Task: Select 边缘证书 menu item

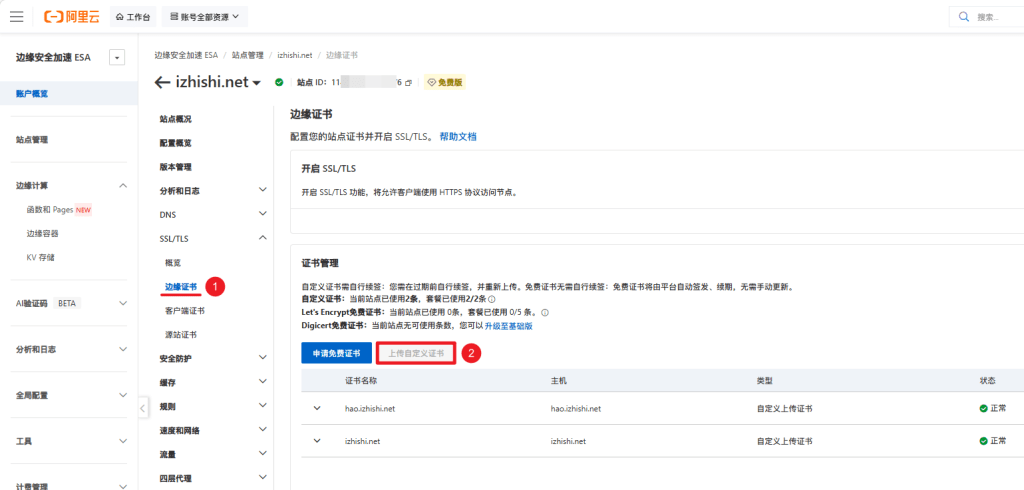Action: [x=181, y=287]
